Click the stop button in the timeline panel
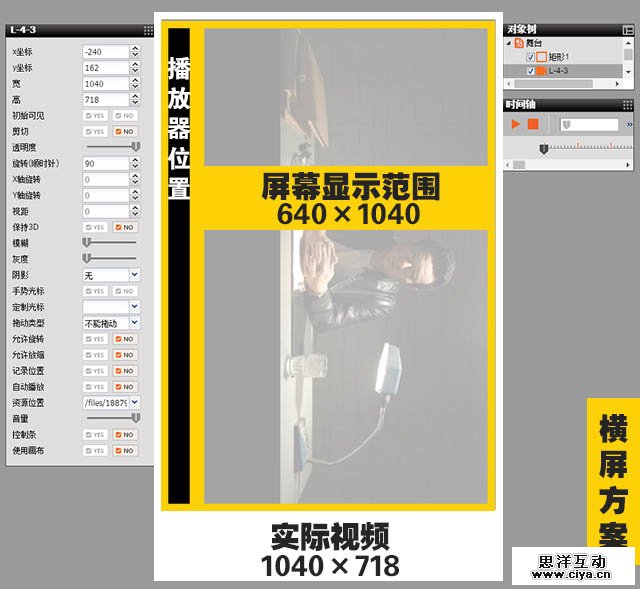Screen dimensions: 640x590 pos(533,124)
